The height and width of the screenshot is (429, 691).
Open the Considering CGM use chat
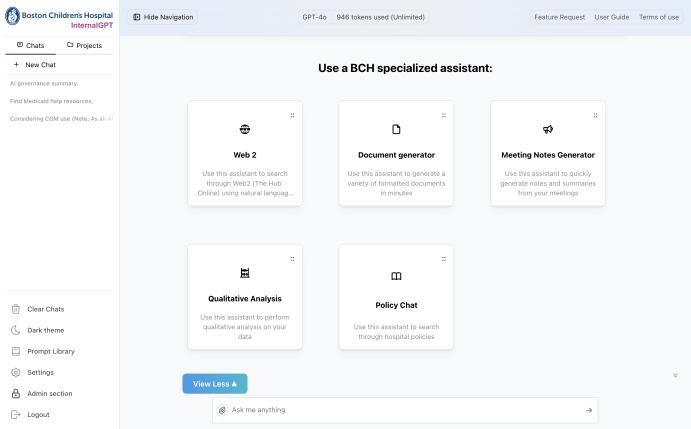[x=61, y=119]
